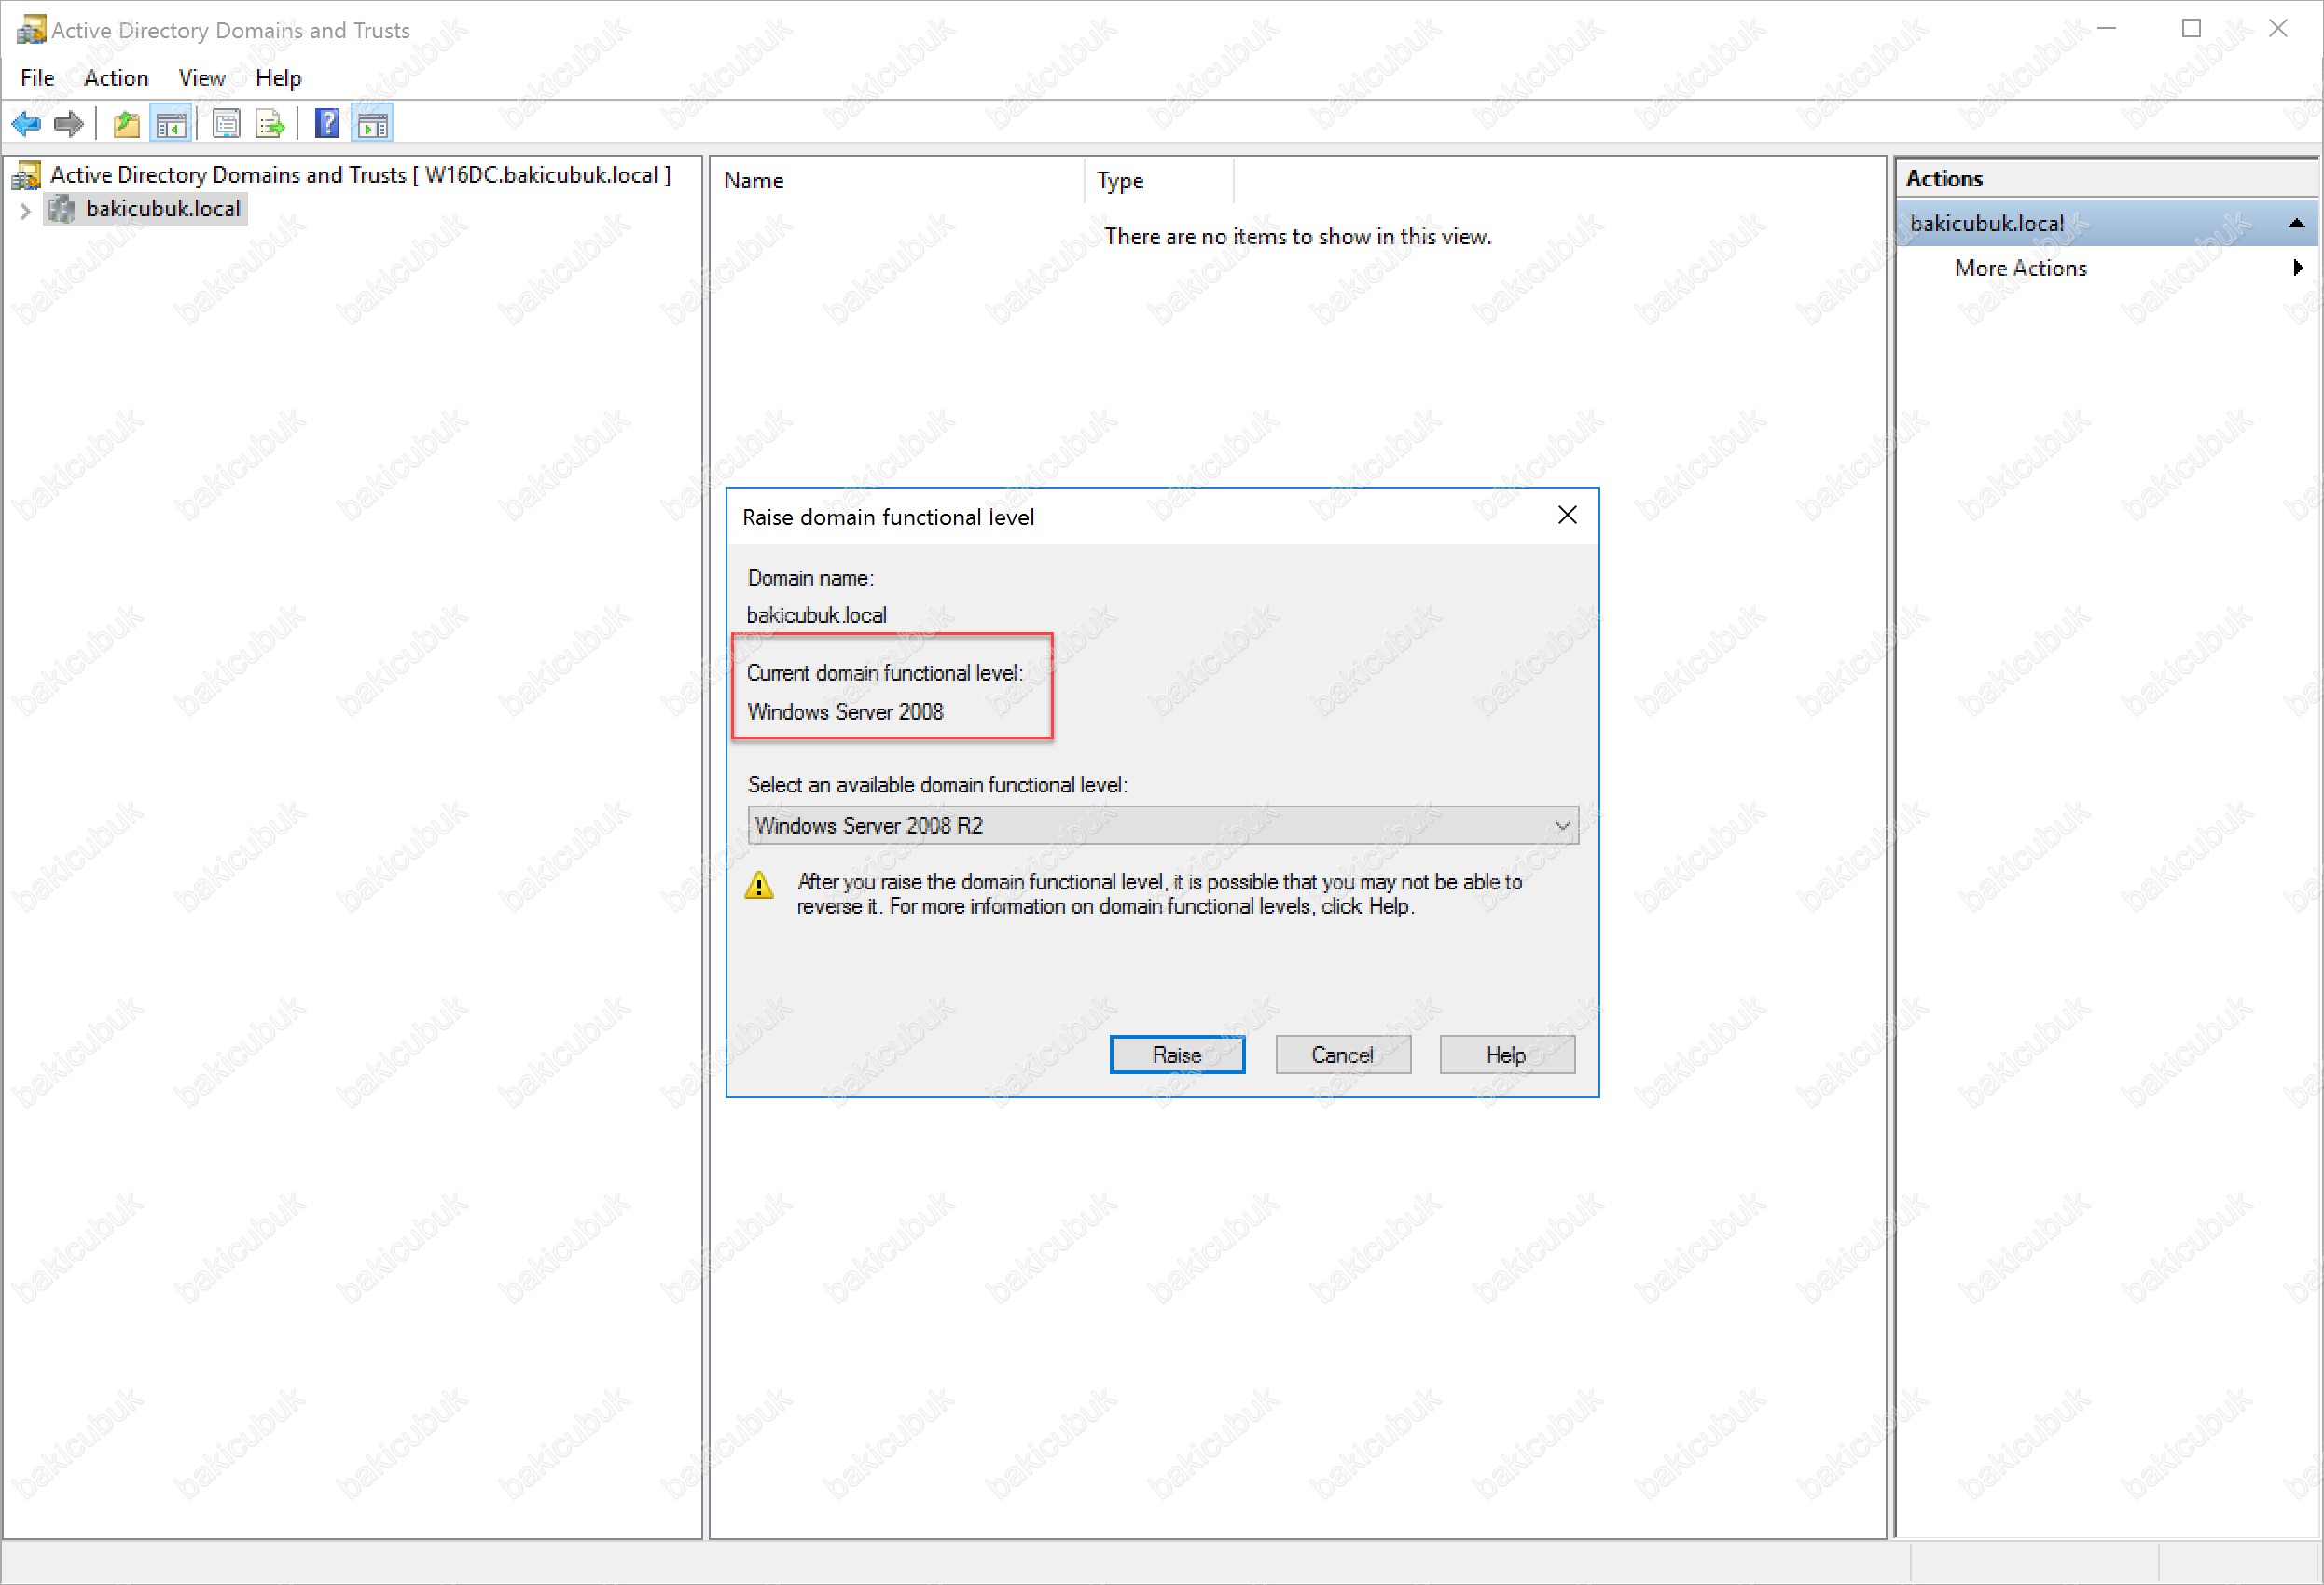Maximize the main window
Screen dimensions: 2324x1585
pos(2192,29)
